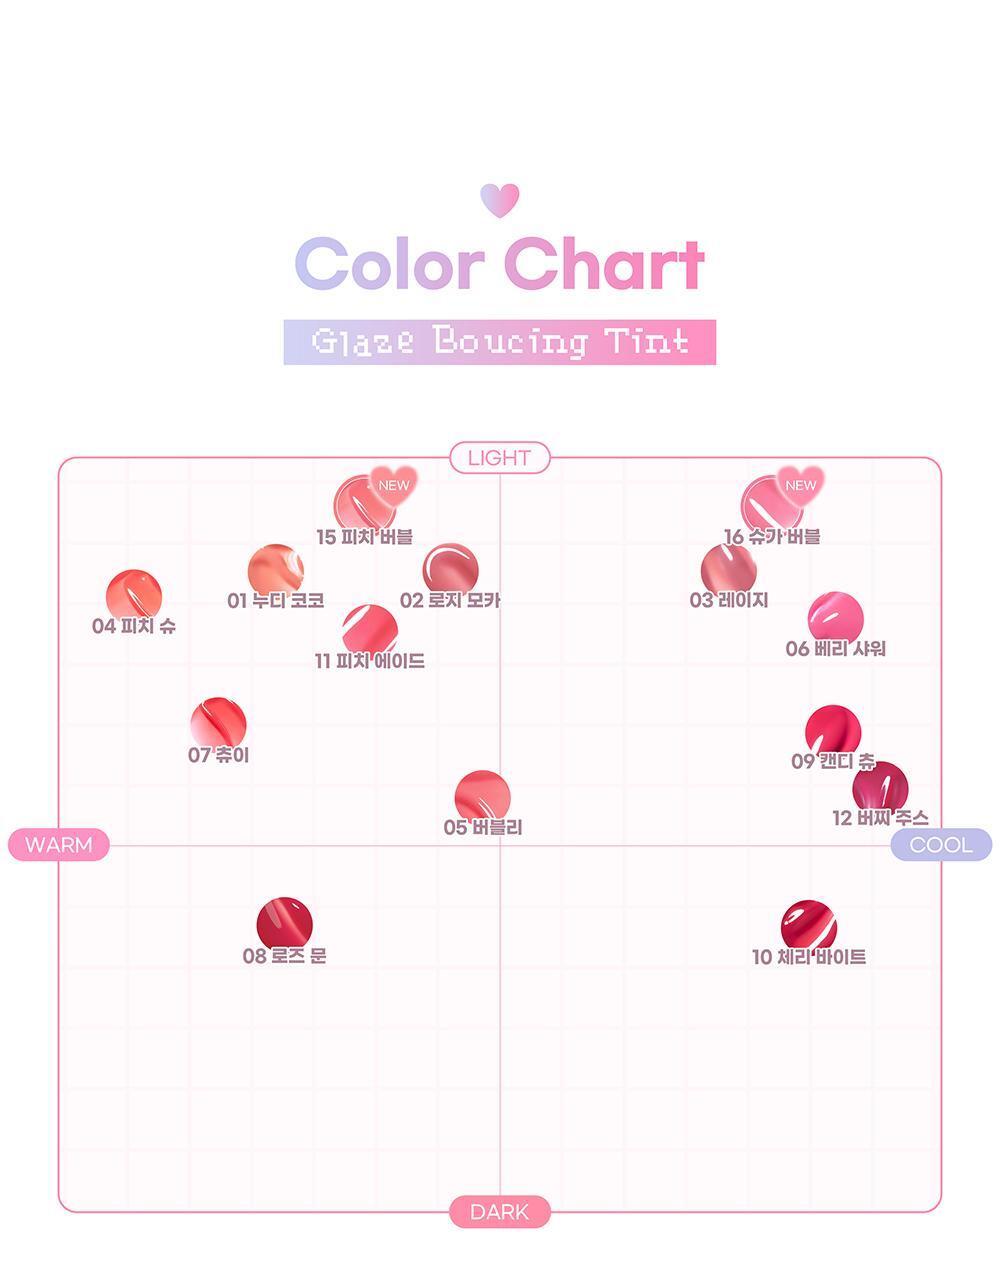Viewport: 1000px width, 1280px height.
Task: Pick the 02 로지 모카 swatch
Action: coord(450,570)
